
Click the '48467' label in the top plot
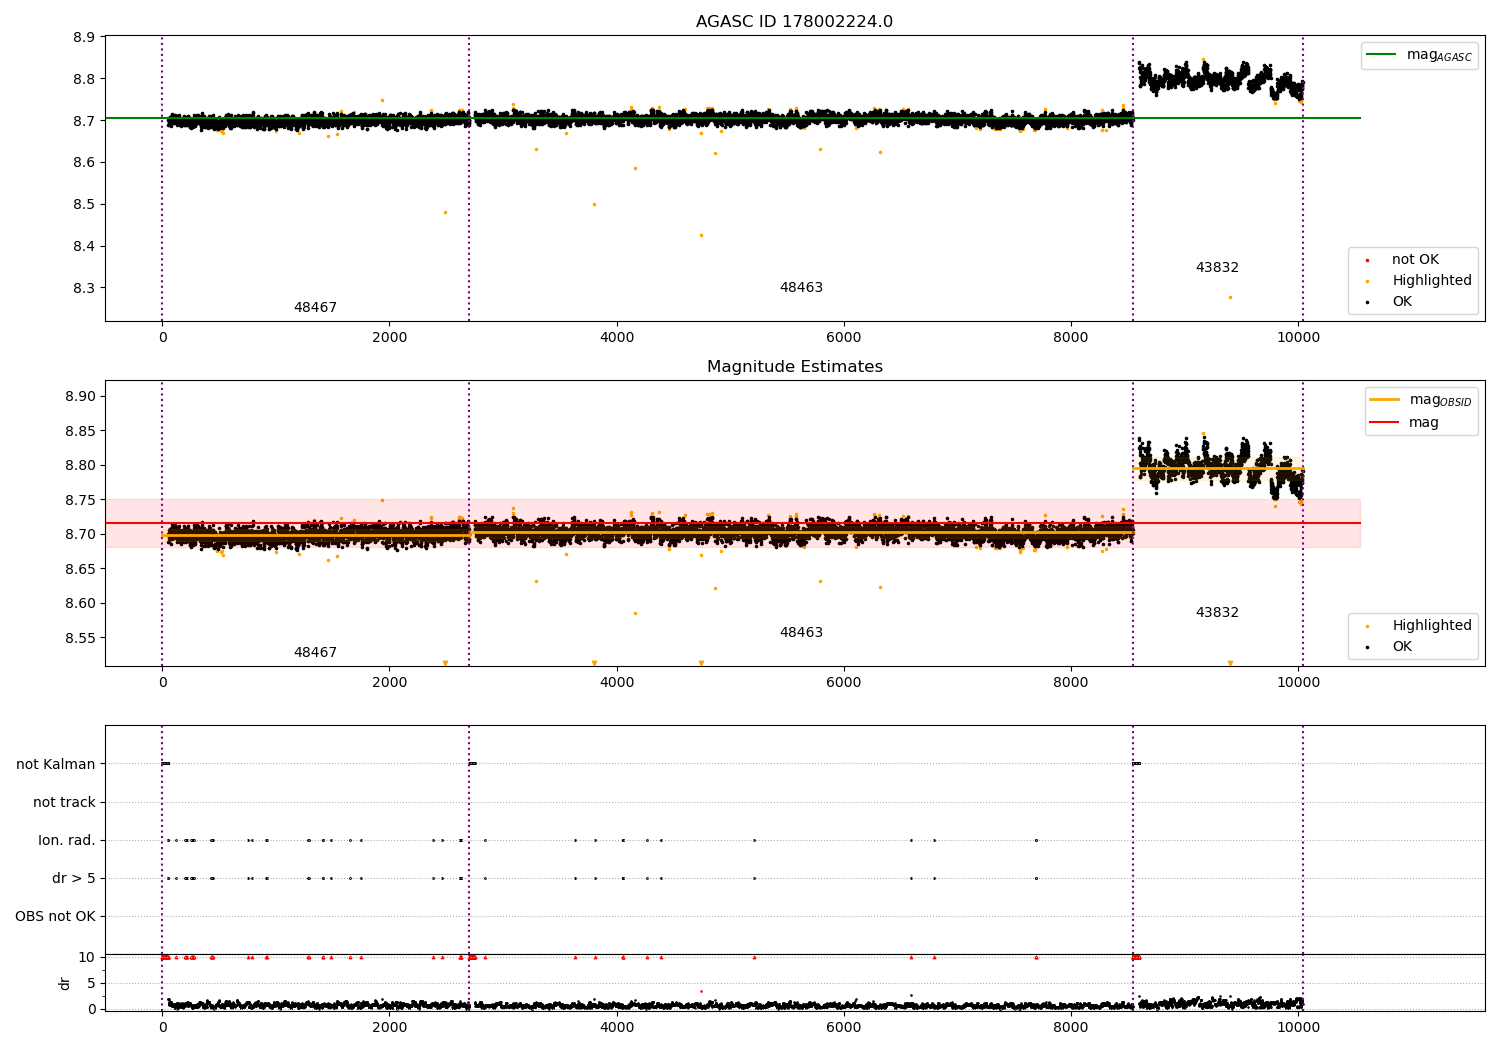(x=315, y=308)
